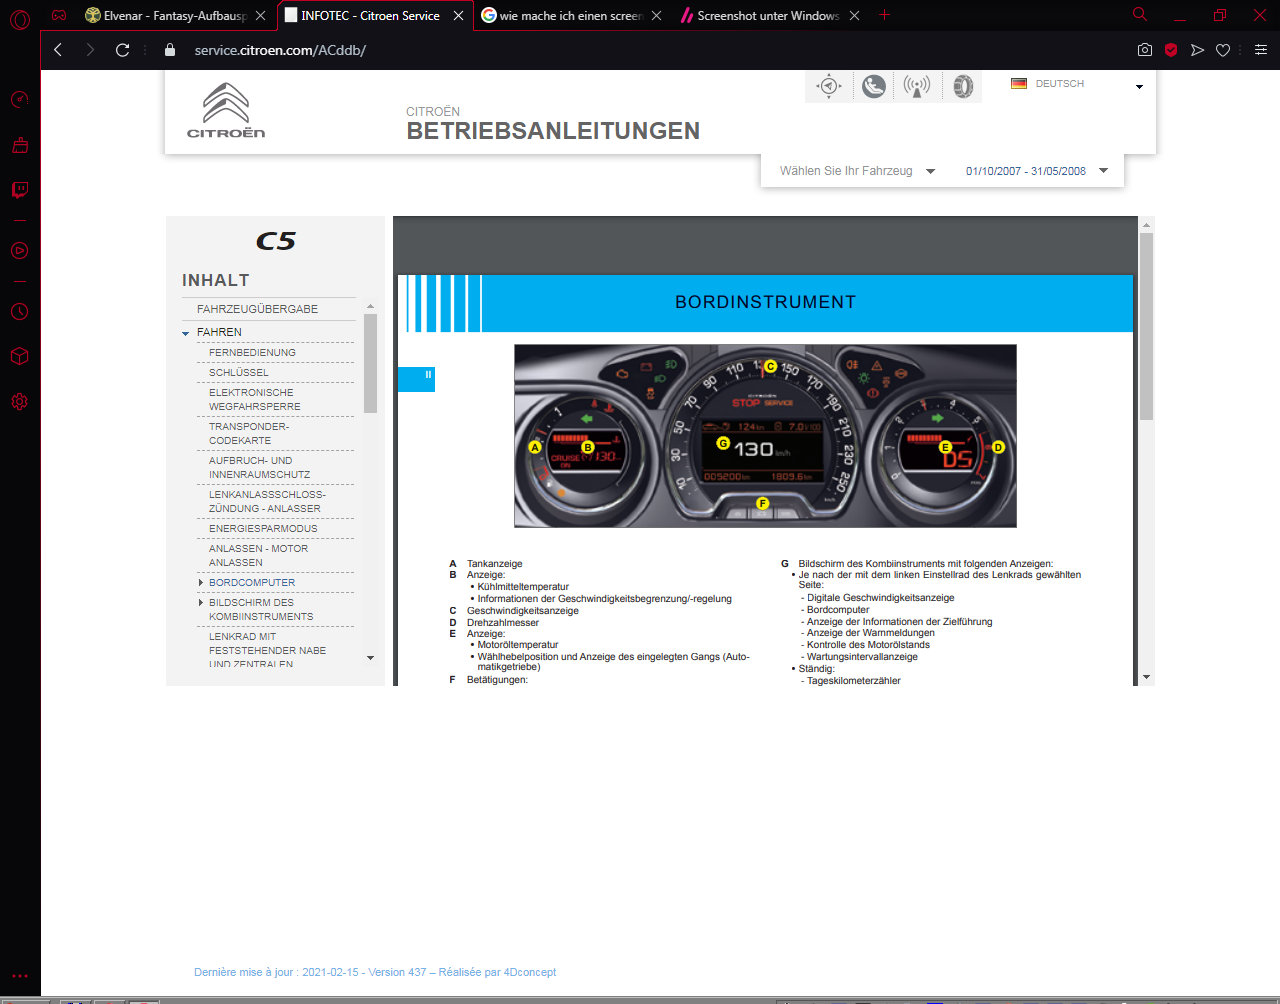The image size is (1280, 1004).
Task: Open Extensions cube icon in sidebar
Action: [20, 356]
